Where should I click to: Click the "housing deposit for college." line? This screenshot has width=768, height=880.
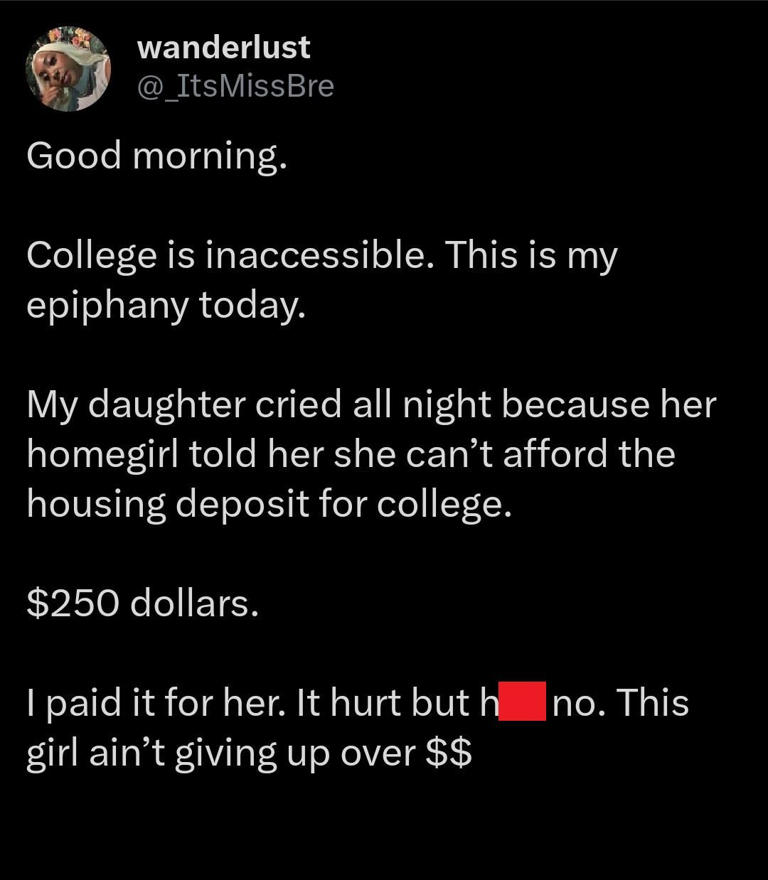[268, 504]
